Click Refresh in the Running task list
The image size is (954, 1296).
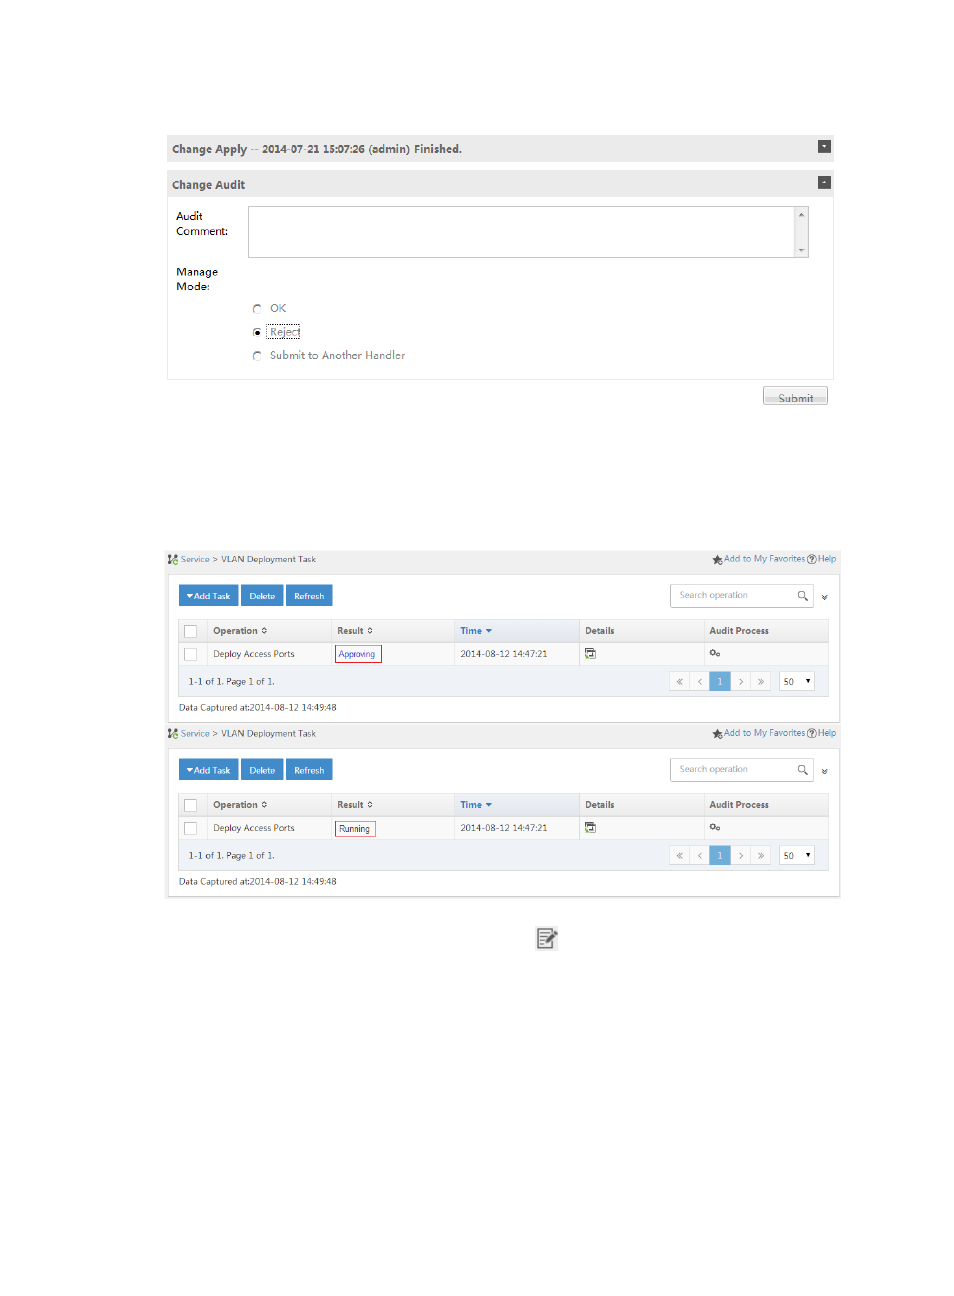[x=309, y=770]
